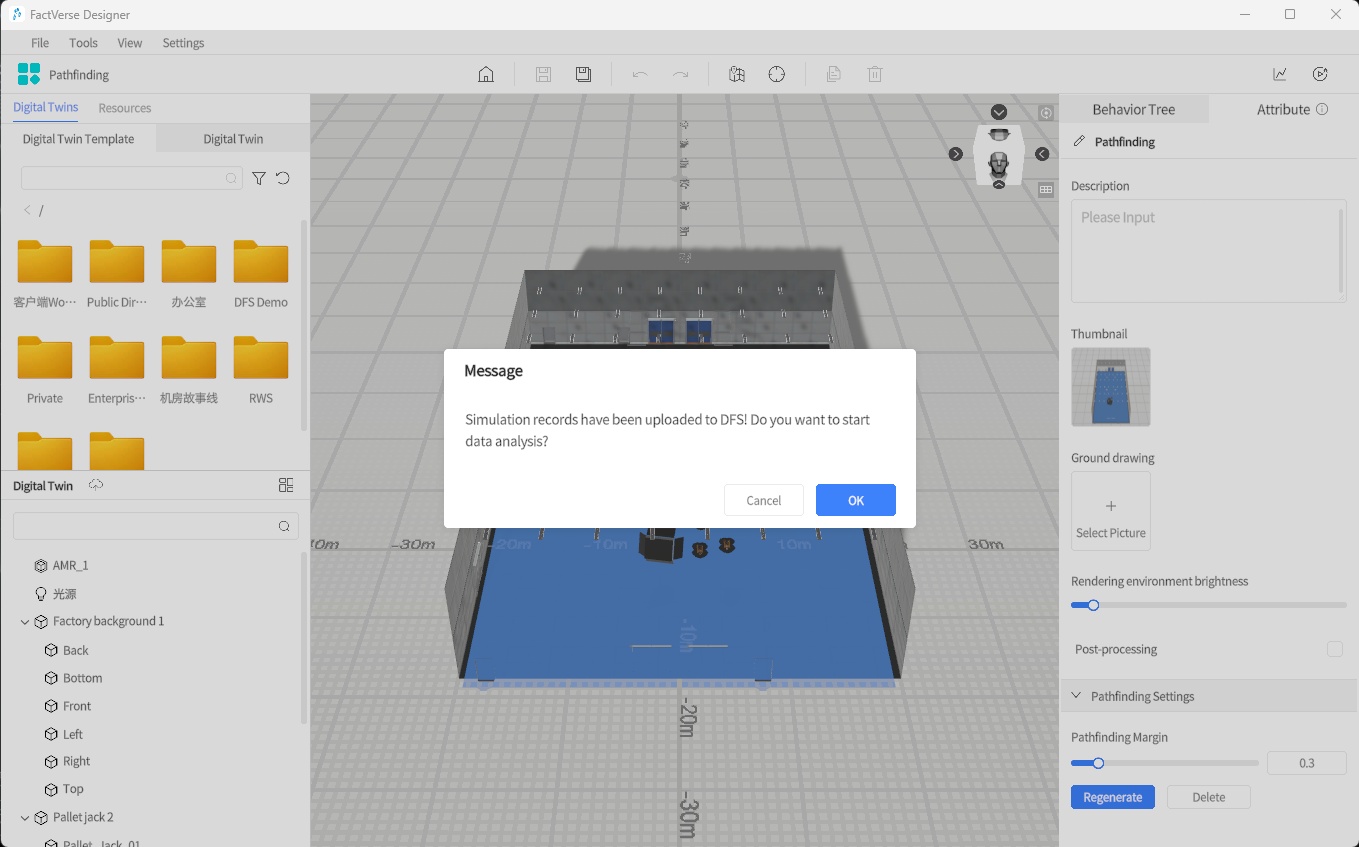Open the data analysis chart icon
Screen dimensions: 1359x847
pos(1280,74)
